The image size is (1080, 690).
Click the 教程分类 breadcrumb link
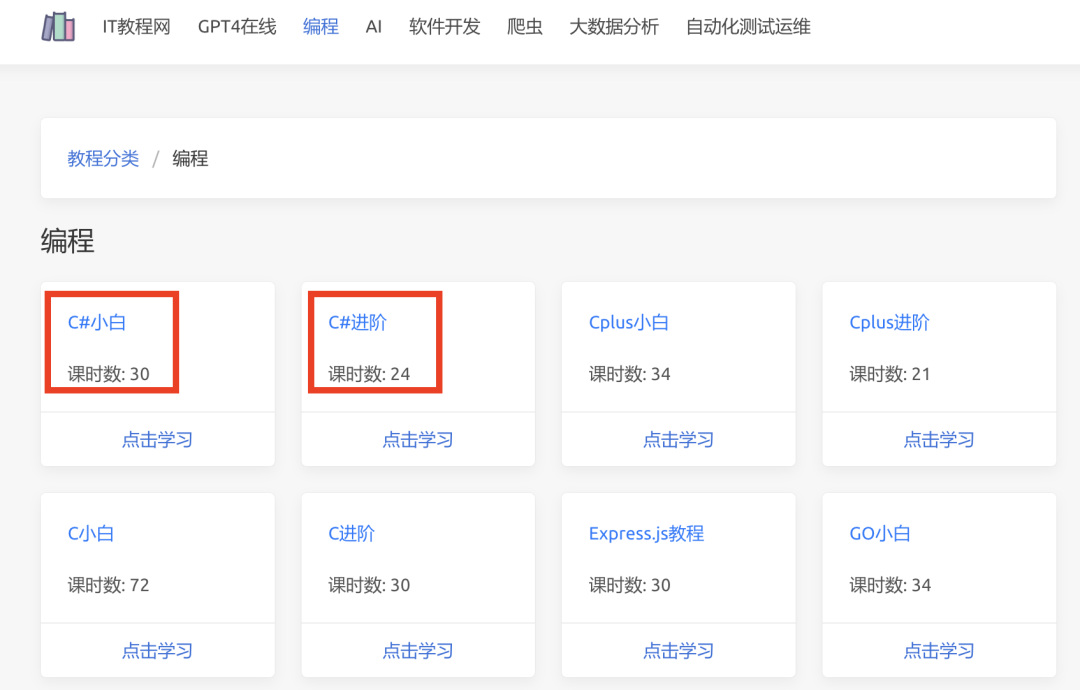click(x=103, y=158)
